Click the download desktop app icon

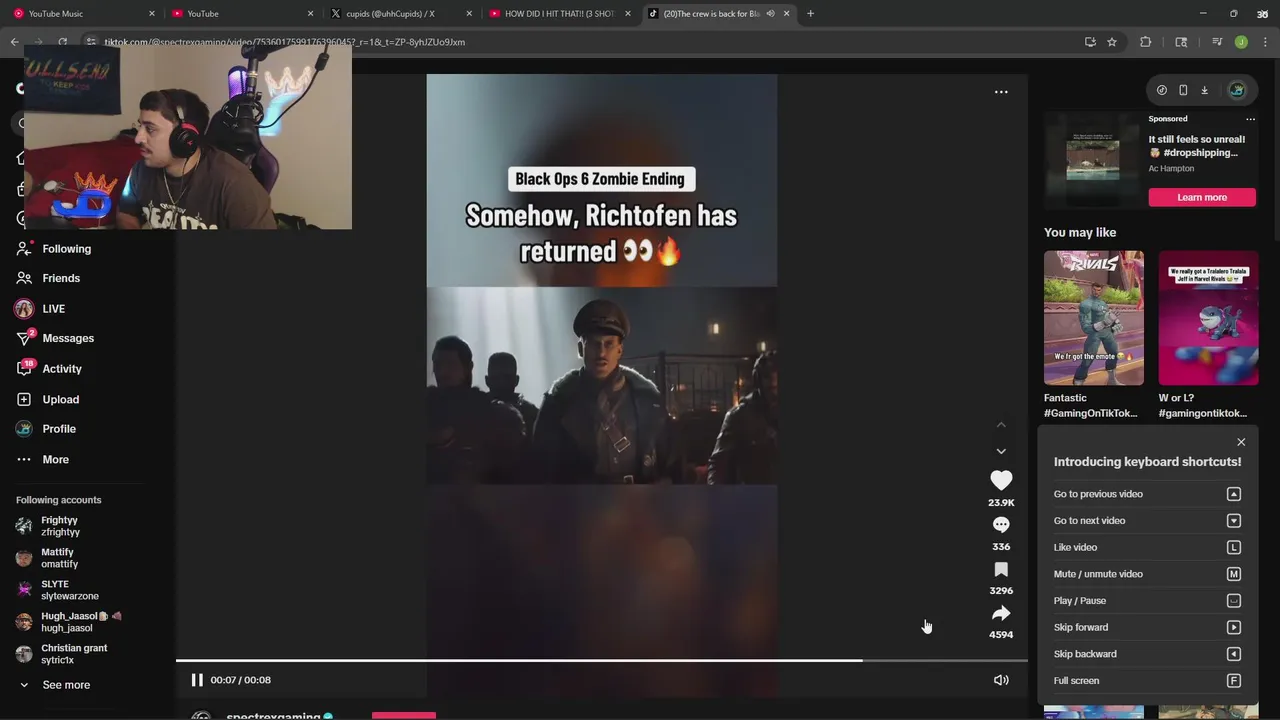coord(1204,90)
